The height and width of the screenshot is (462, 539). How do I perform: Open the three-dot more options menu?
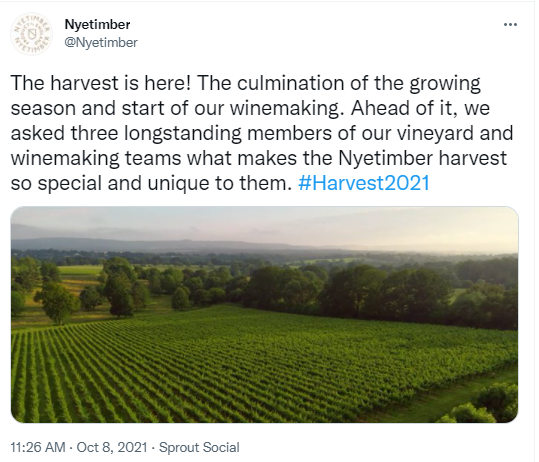pos(510,24)
